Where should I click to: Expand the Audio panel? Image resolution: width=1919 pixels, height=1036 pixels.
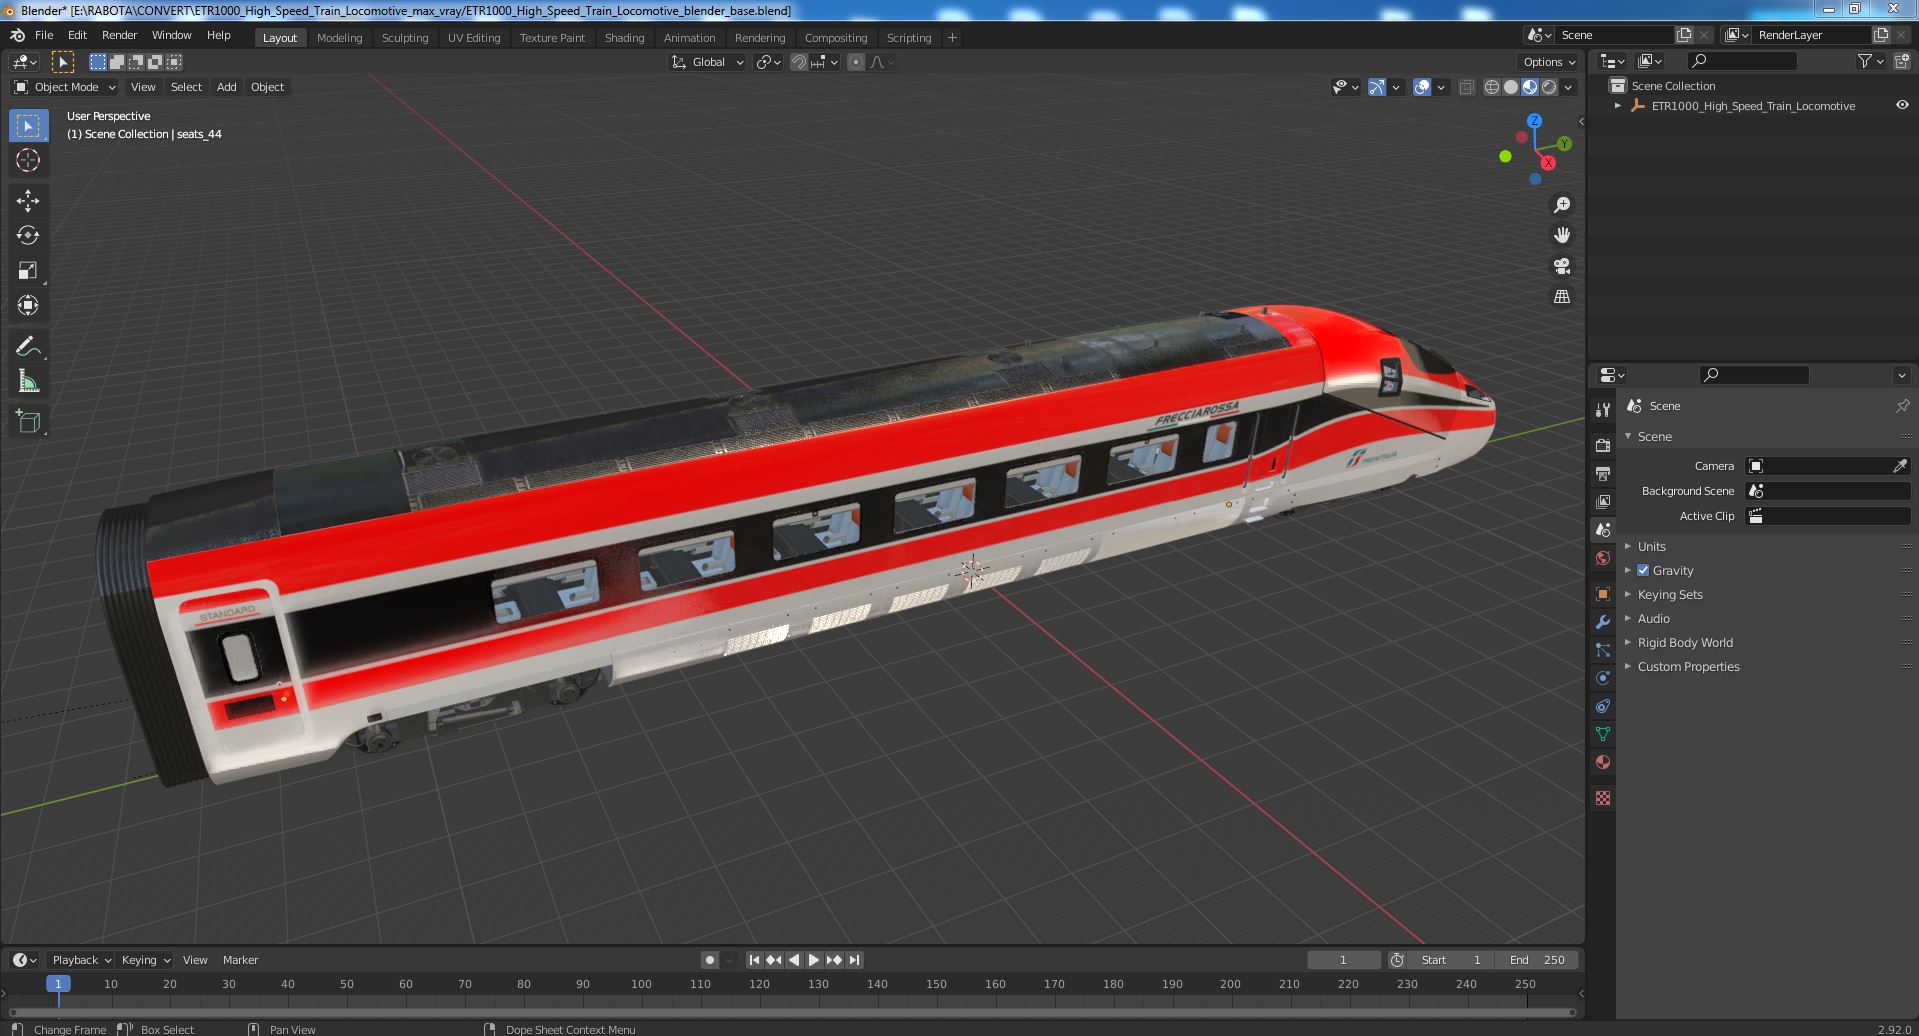click(x=1628, y=619)
